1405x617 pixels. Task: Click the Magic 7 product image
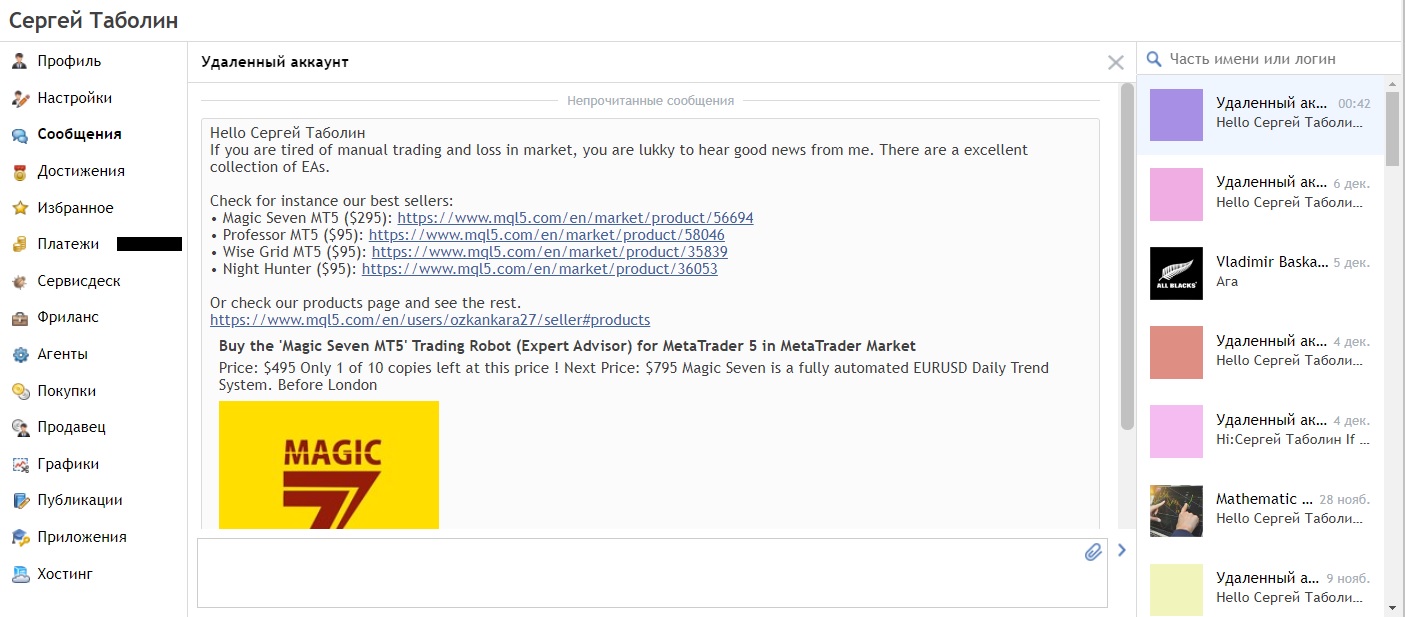pyautogui.click(x=329, y=465)
